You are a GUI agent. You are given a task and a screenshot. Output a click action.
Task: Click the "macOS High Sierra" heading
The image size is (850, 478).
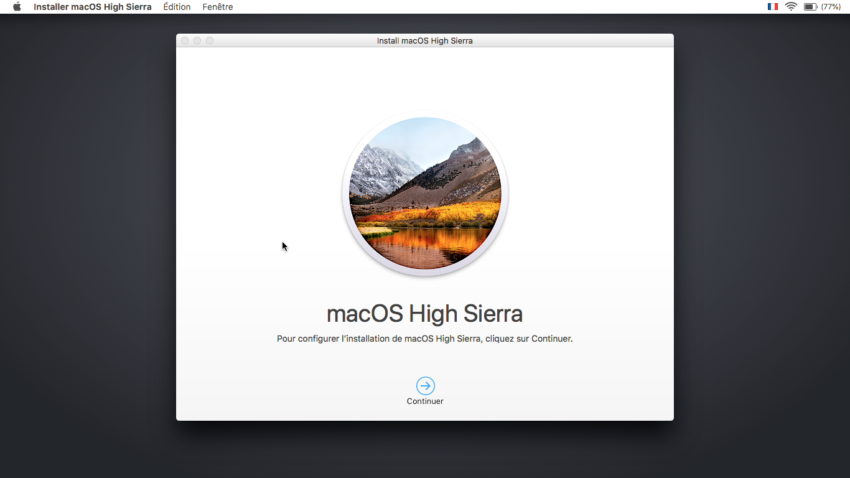point(424,313)
